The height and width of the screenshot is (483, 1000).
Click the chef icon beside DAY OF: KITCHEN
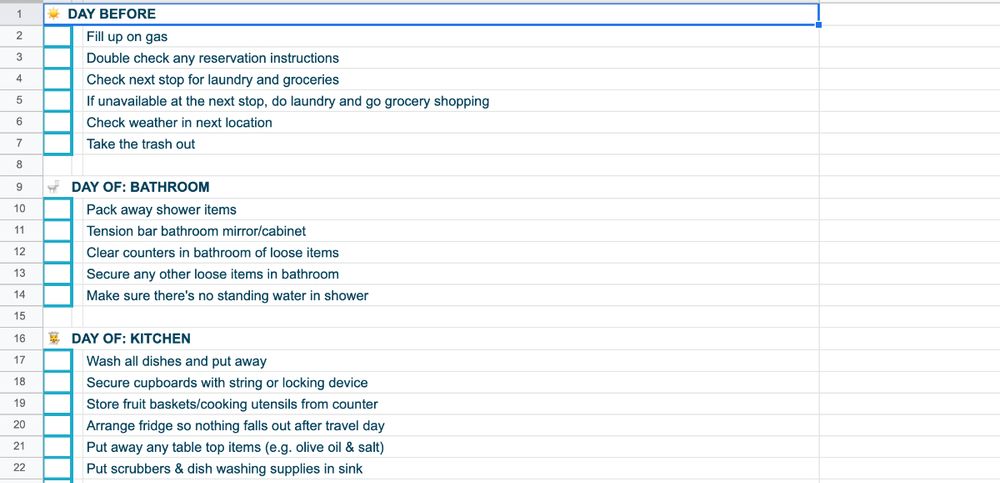click(54, 339)
